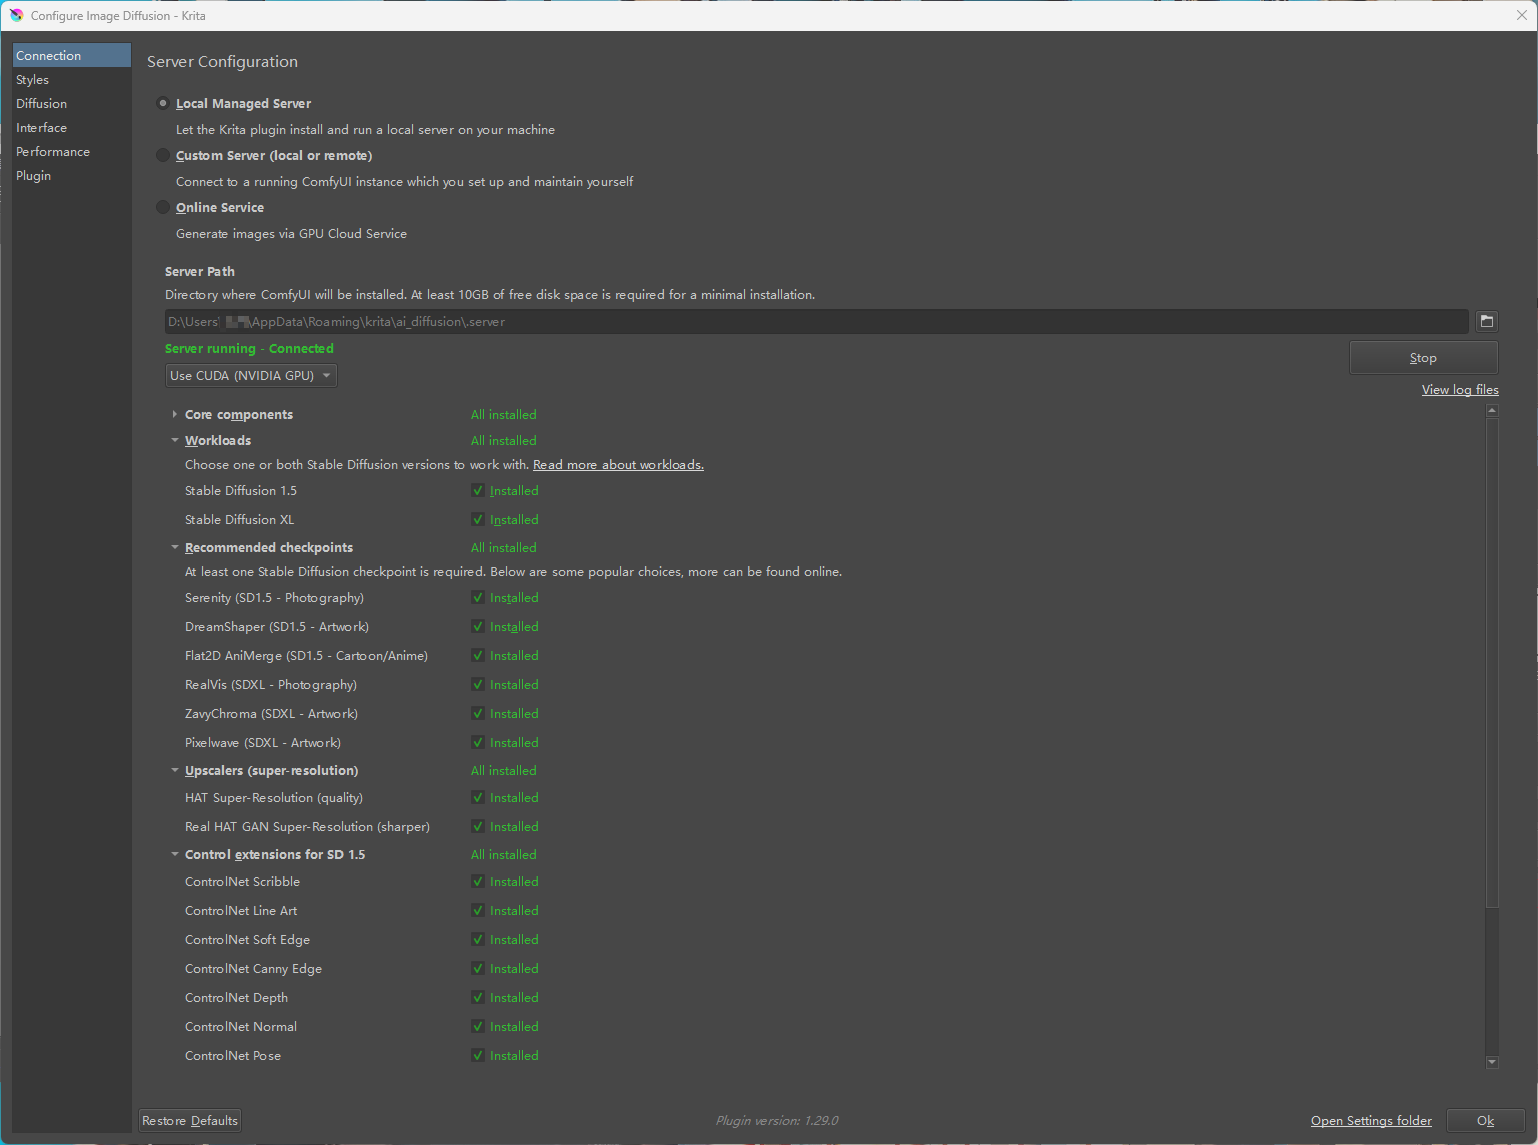
Task: Collapse Workloads section
Action: pyautogui.click(x=175, y=440)
